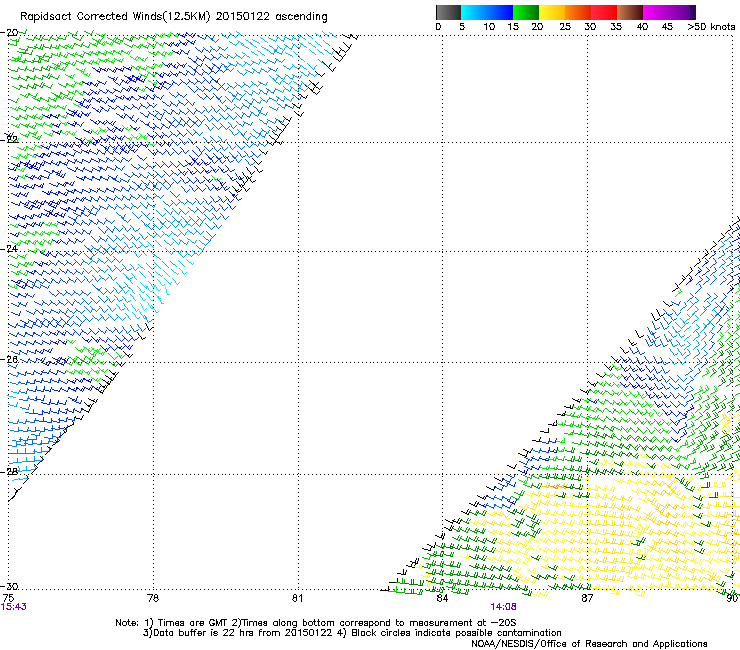The image size is (740, 650).
Task: Click the legend label '40'
Action: pyautogui.click(x=642, y=27)
